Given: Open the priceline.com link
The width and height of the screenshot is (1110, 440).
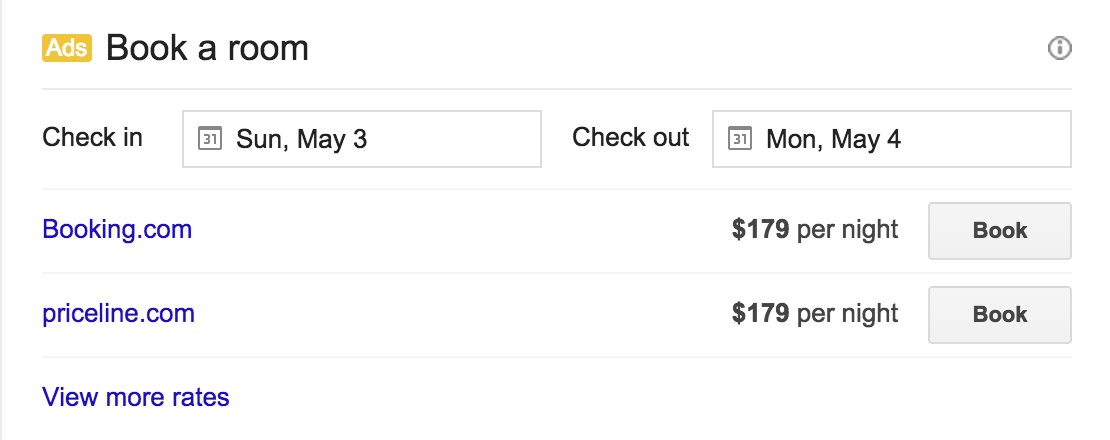Looking at the screenshot, I should pyautogui.click(x=118, y=313).
